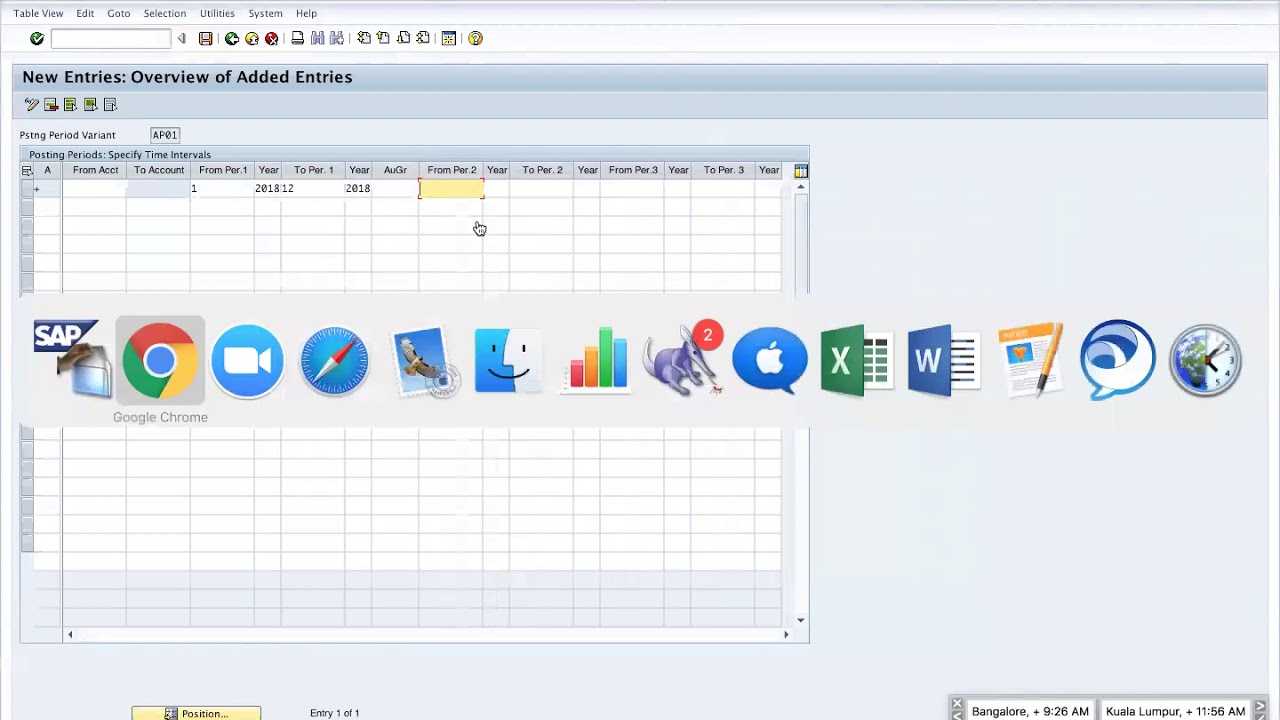Click the AuGr column header

(395, 170)
